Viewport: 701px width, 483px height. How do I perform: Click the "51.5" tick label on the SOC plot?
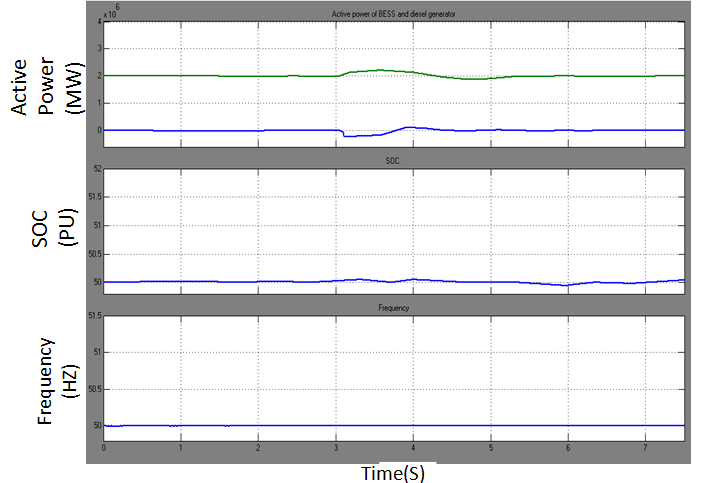(x=95, y=197)
